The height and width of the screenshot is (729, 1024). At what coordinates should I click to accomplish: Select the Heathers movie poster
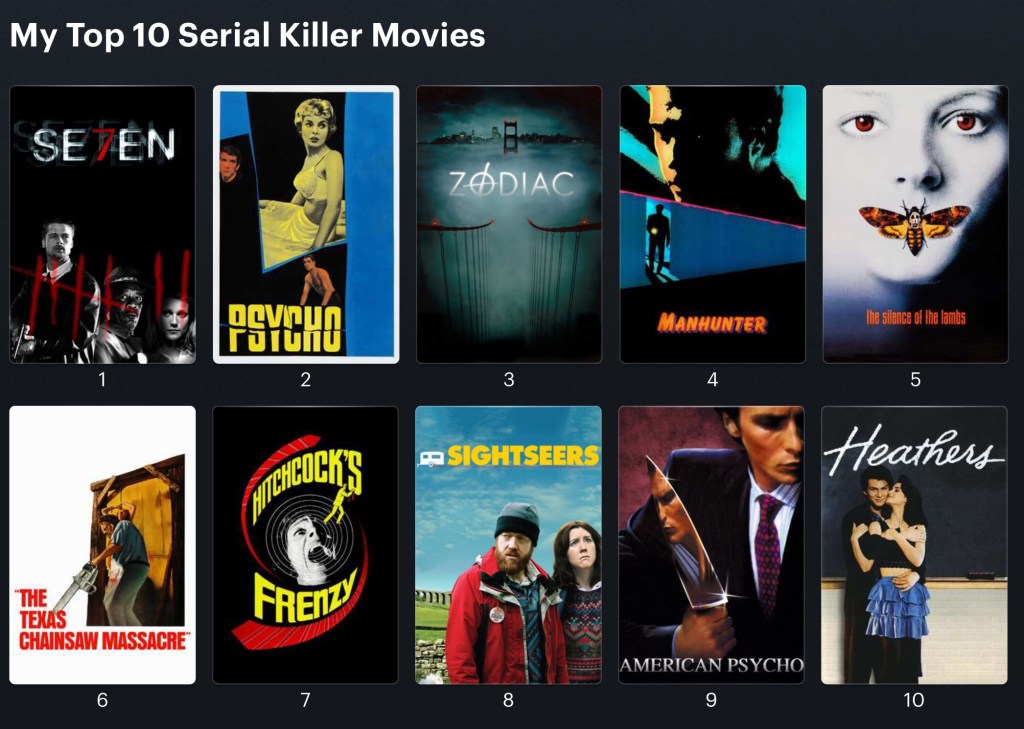pyautogui.click(x=914, y=545)
